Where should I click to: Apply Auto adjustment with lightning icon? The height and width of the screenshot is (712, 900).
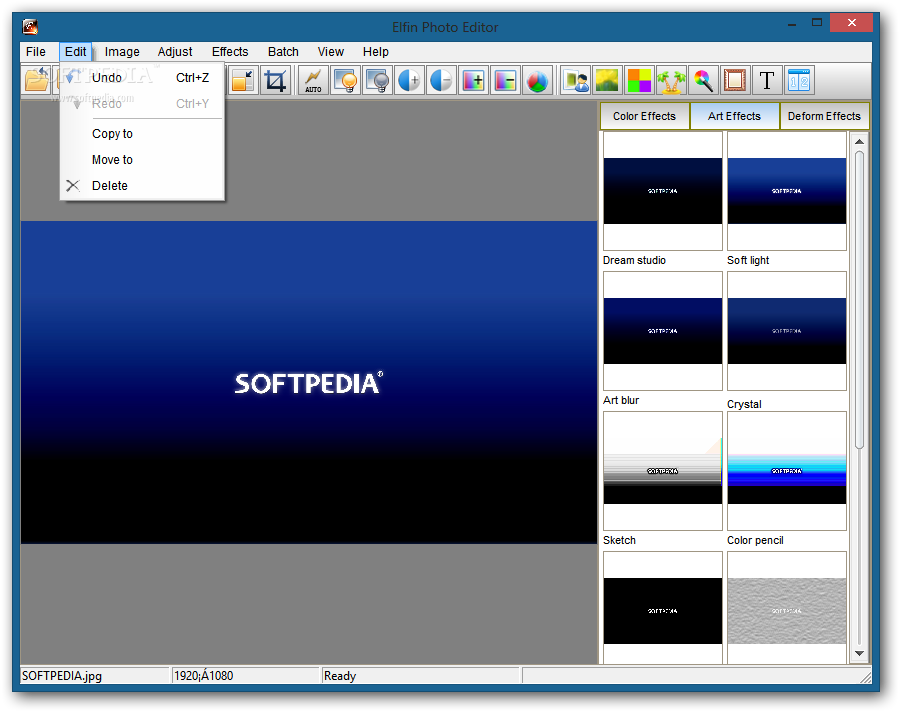pyautogui.click(x=313, y=80)
